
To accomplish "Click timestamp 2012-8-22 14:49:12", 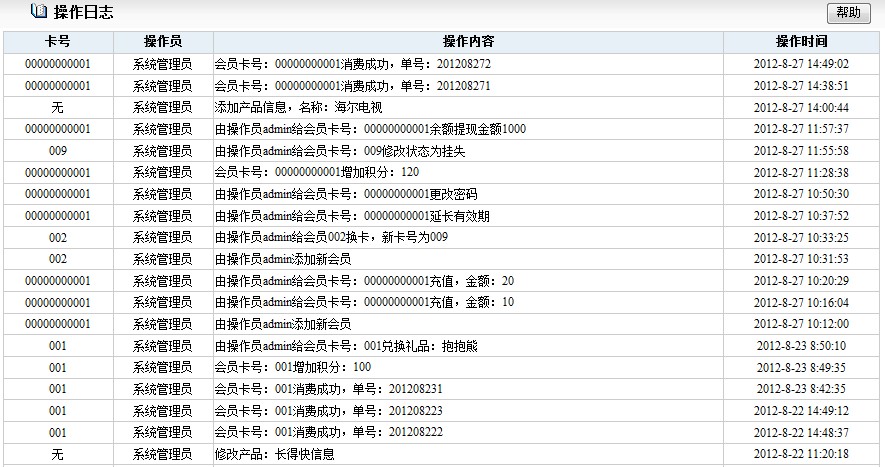I will (801, 411).
